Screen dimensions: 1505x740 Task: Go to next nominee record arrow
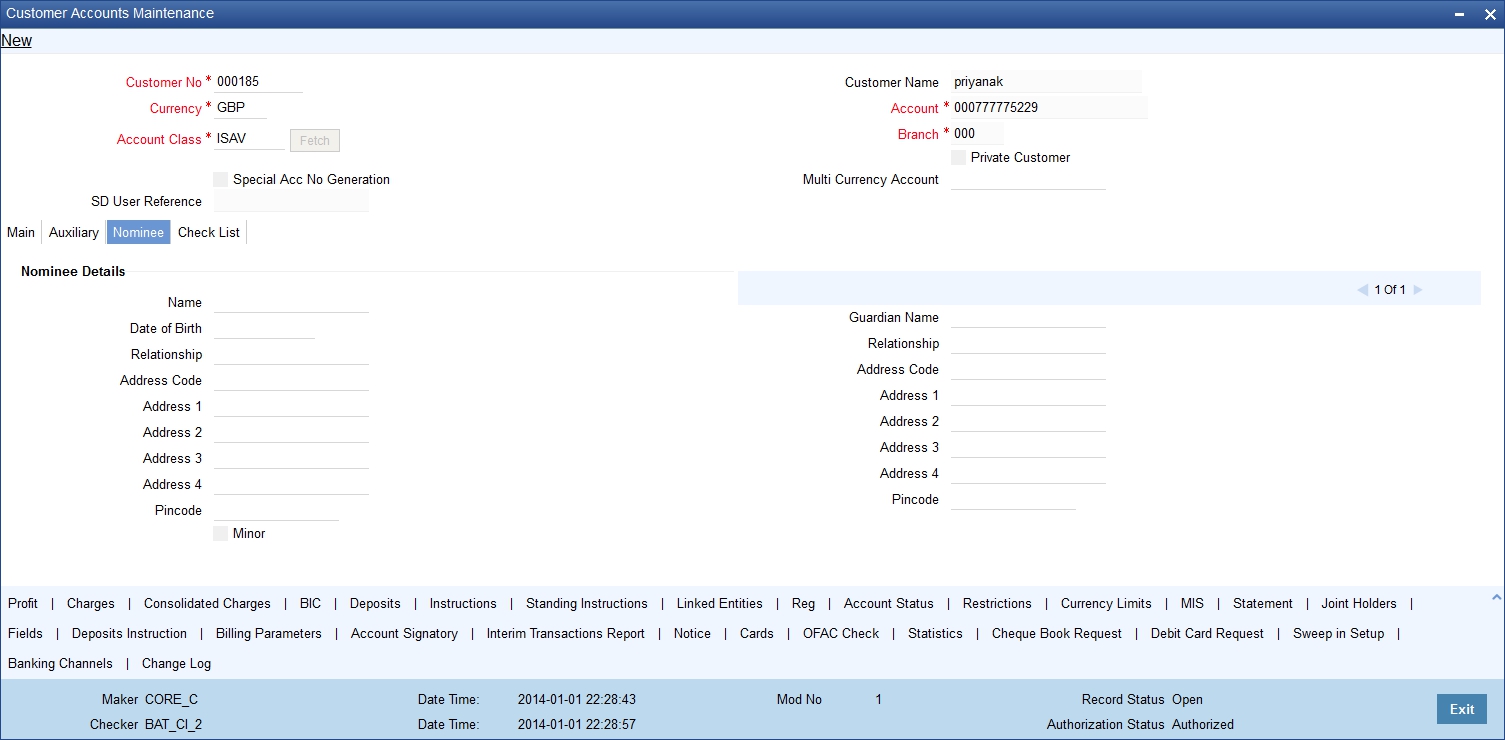tap(1417, 290)
